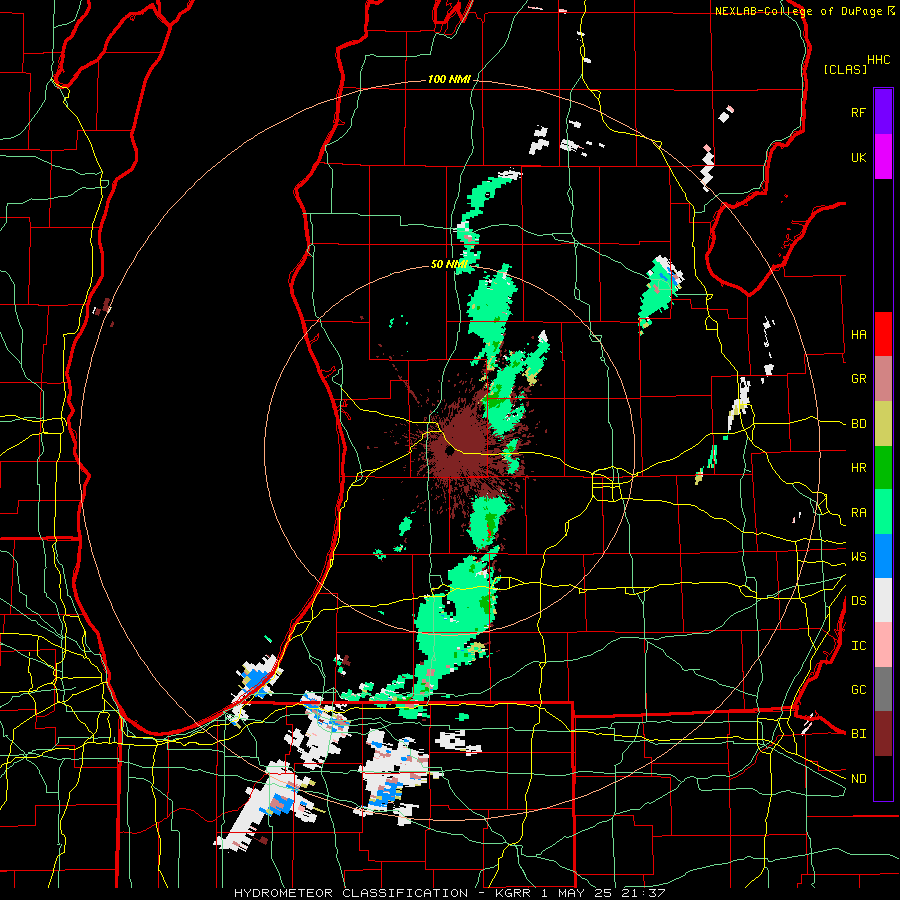
Task: Click the 'RF' legend label
Action: coord(858,112)
